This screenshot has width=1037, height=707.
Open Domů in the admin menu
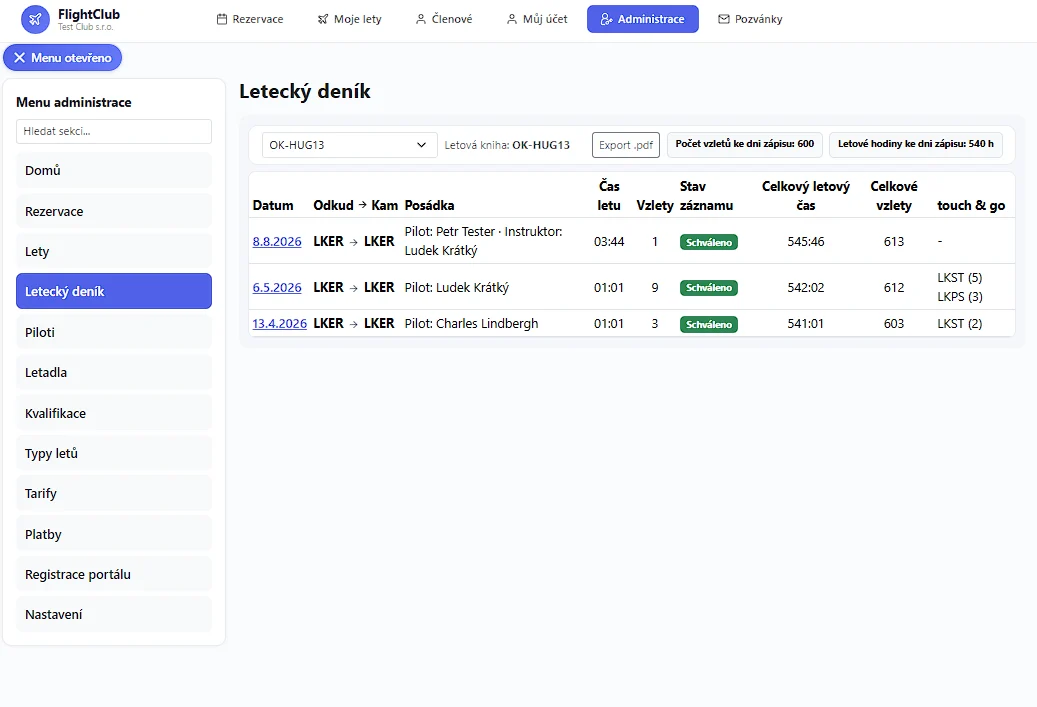pos(114,171)
